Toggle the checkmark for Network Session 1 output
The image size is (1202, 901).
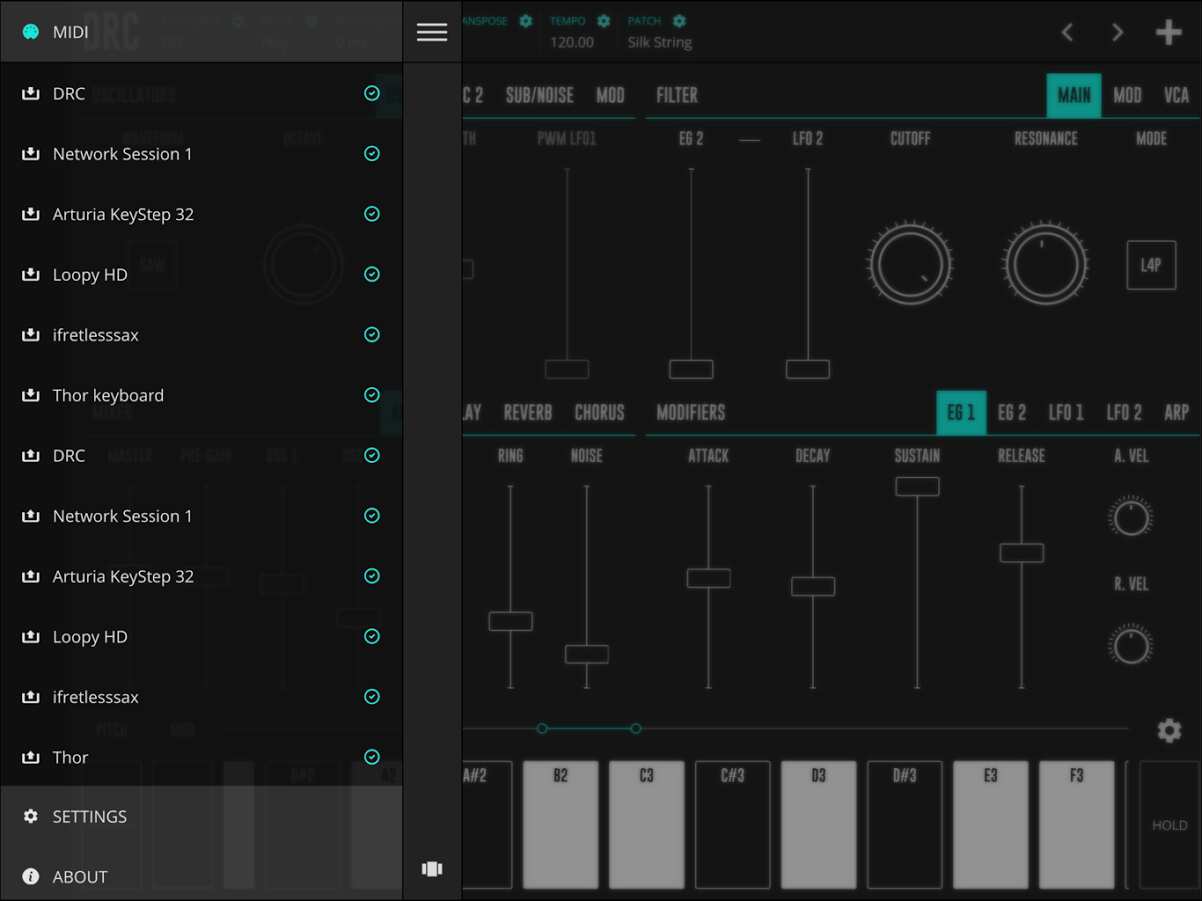(x=372, y=515)
